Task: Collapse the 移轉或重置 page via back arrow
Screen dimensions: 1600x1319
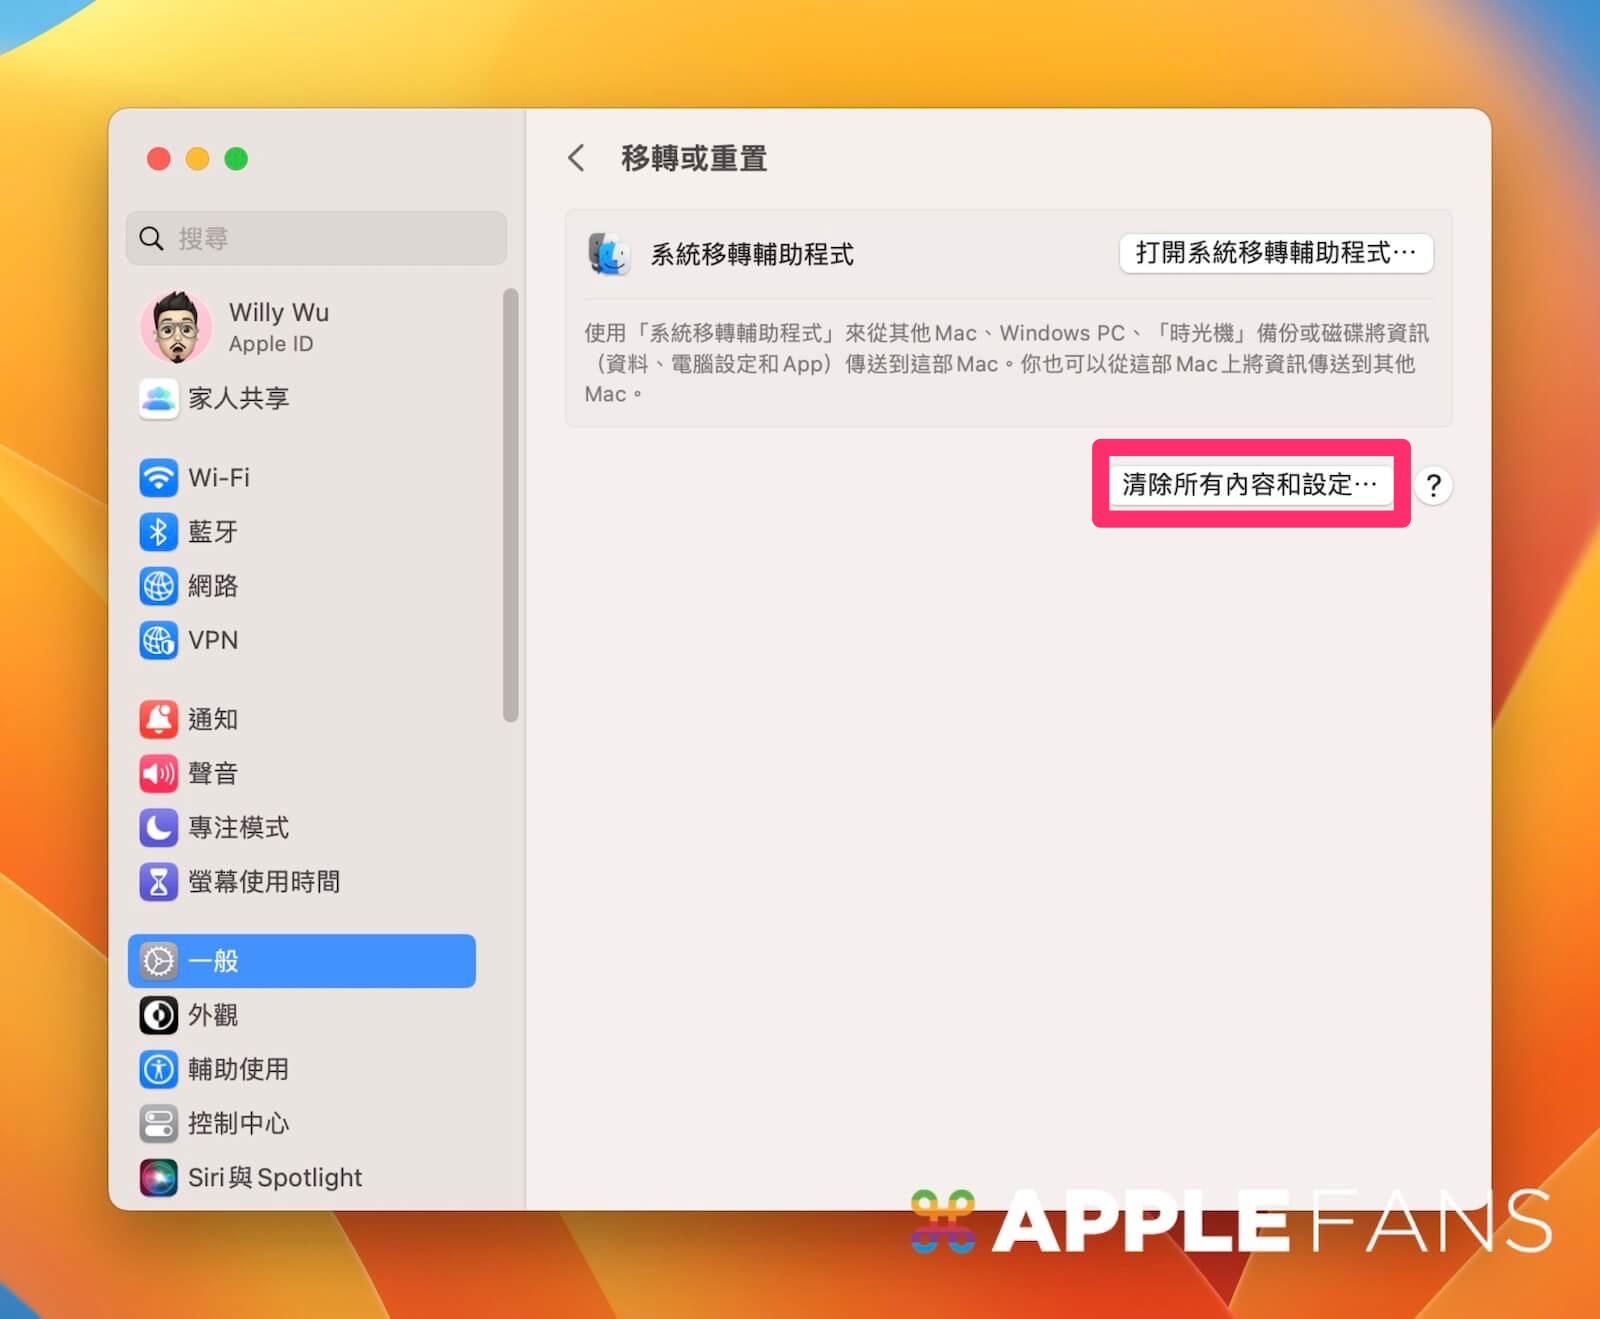Action: tap(577, 158)
